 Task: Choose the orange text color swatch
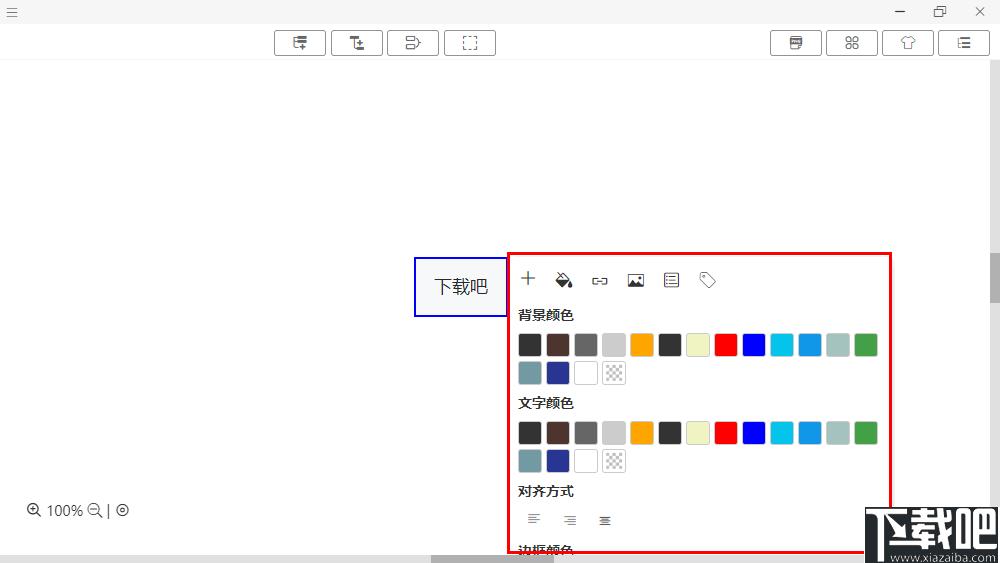tap(642, 433)
